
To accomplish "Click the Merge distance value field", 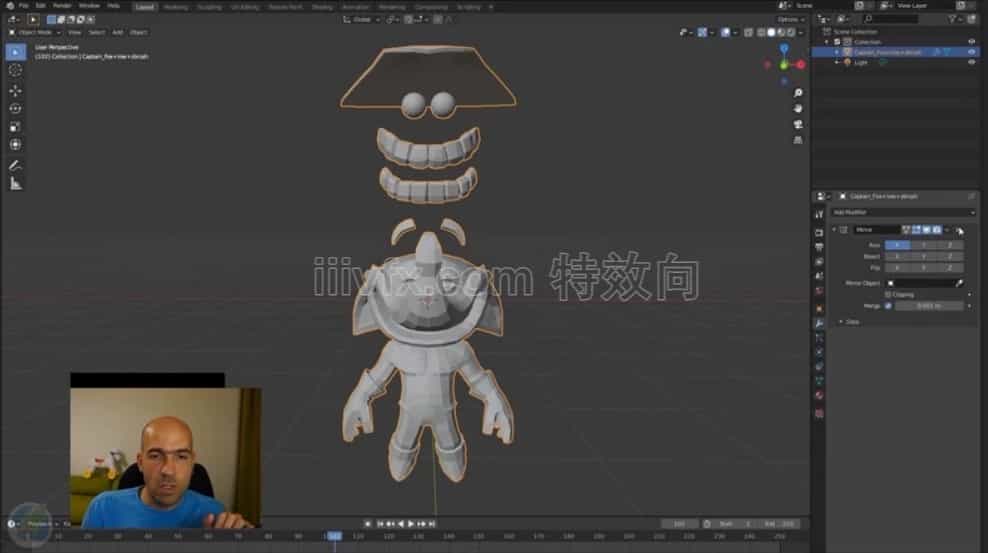I will [x=928, y=306].
